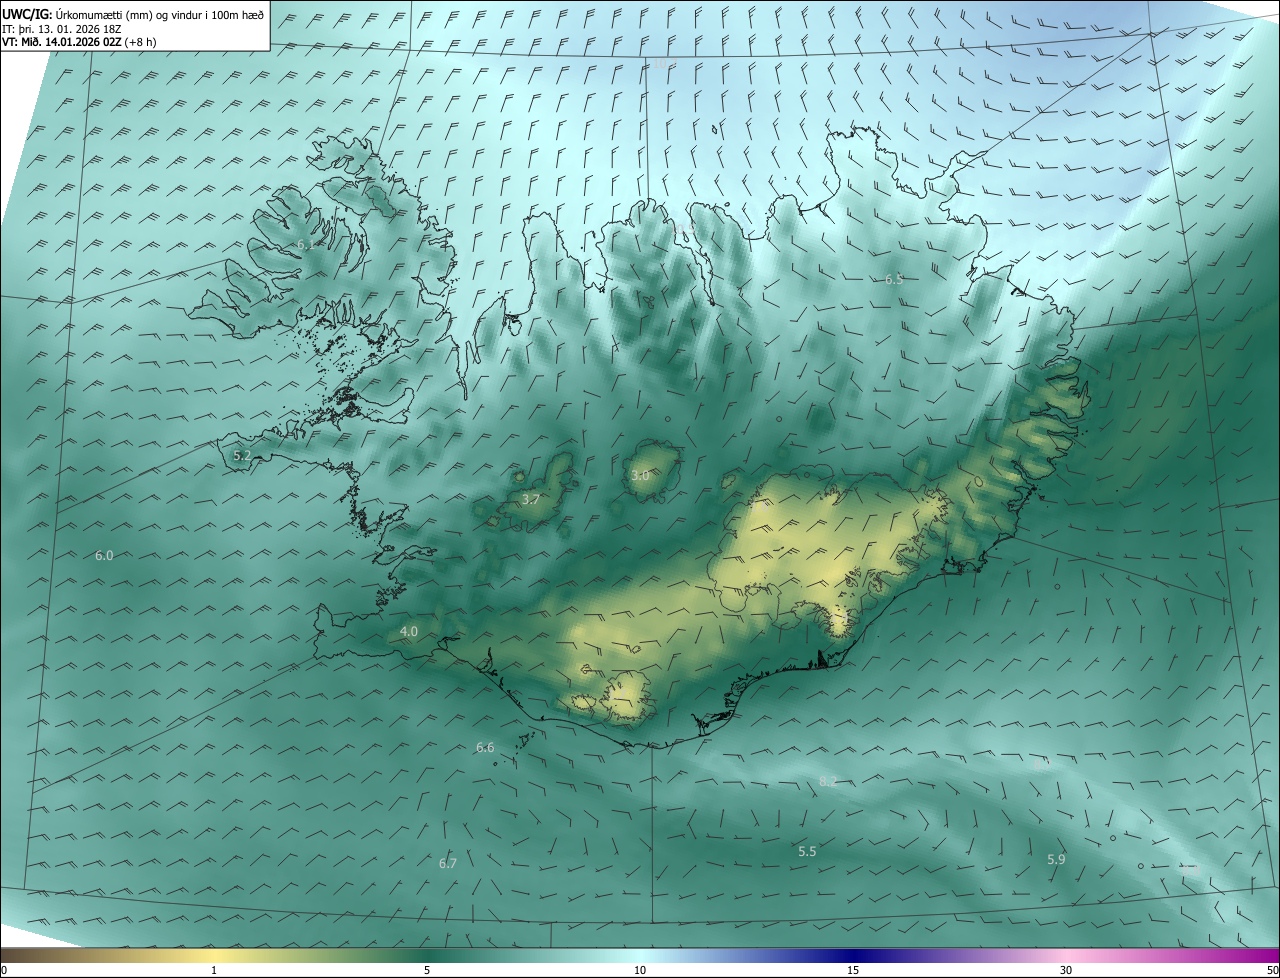Click the 5.5 value label on the map

pos(807,851)
